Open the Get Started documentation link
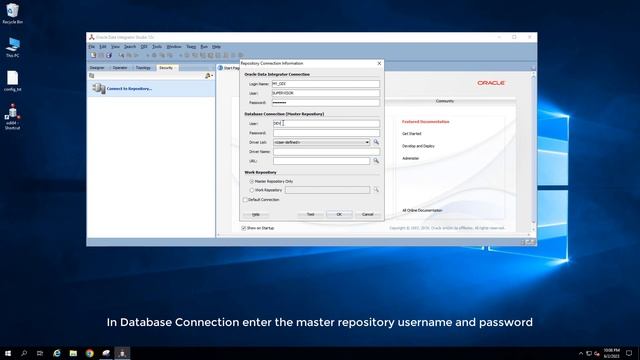Viewport: 640px width, 360px height. coord(411,134)
